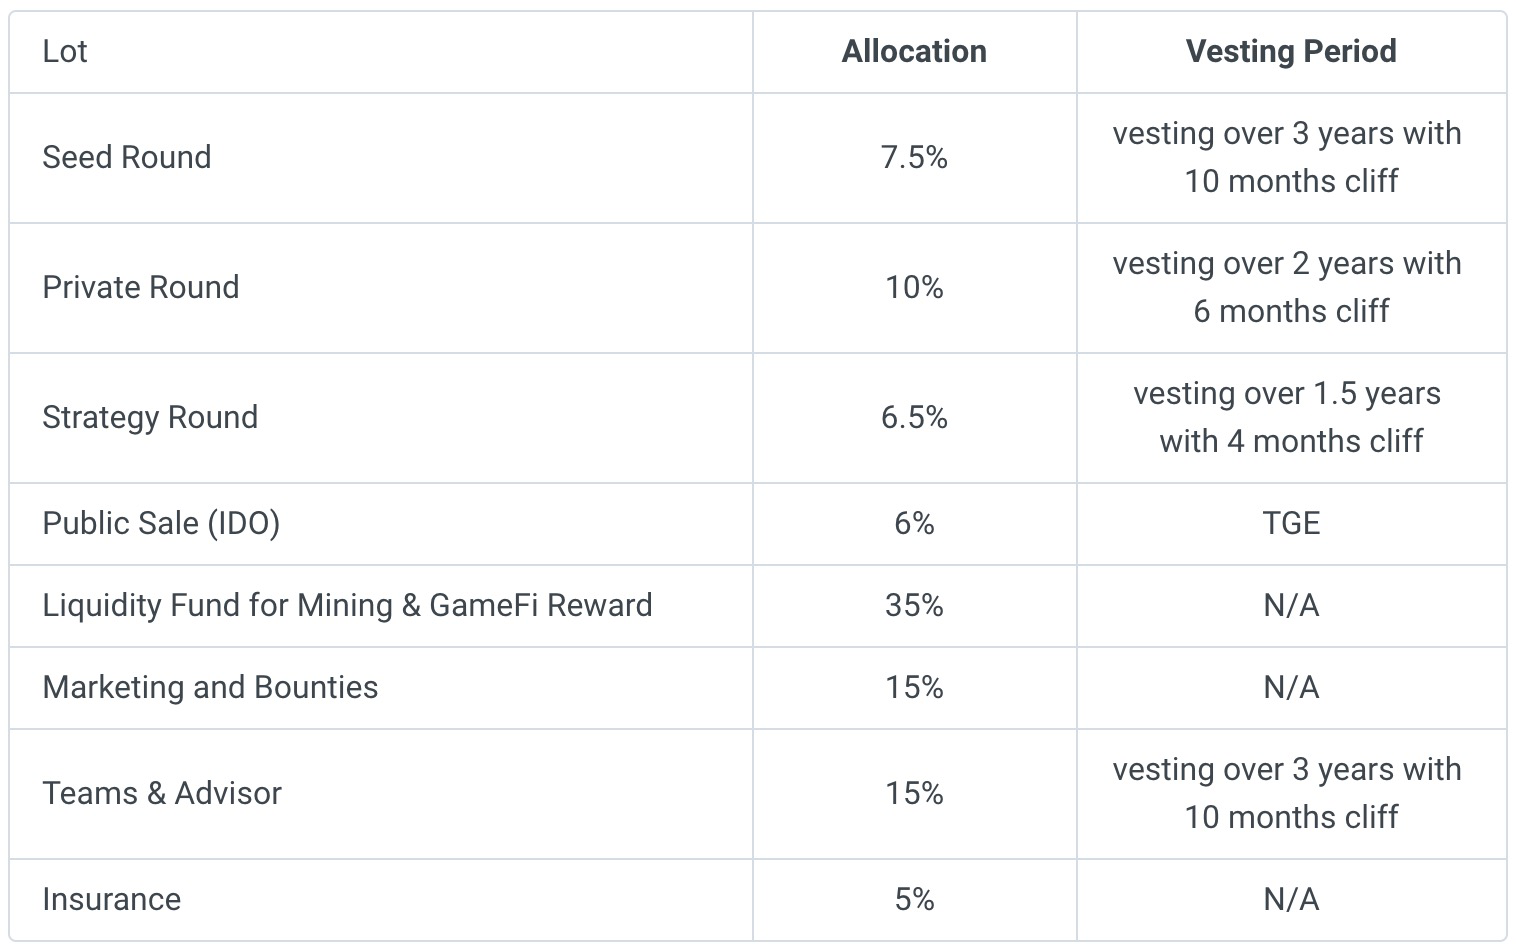Click the 6% Public Sale allocation
Image resolution: width=1516 pixels, height=950 pixels.
[x=914, y=523]
